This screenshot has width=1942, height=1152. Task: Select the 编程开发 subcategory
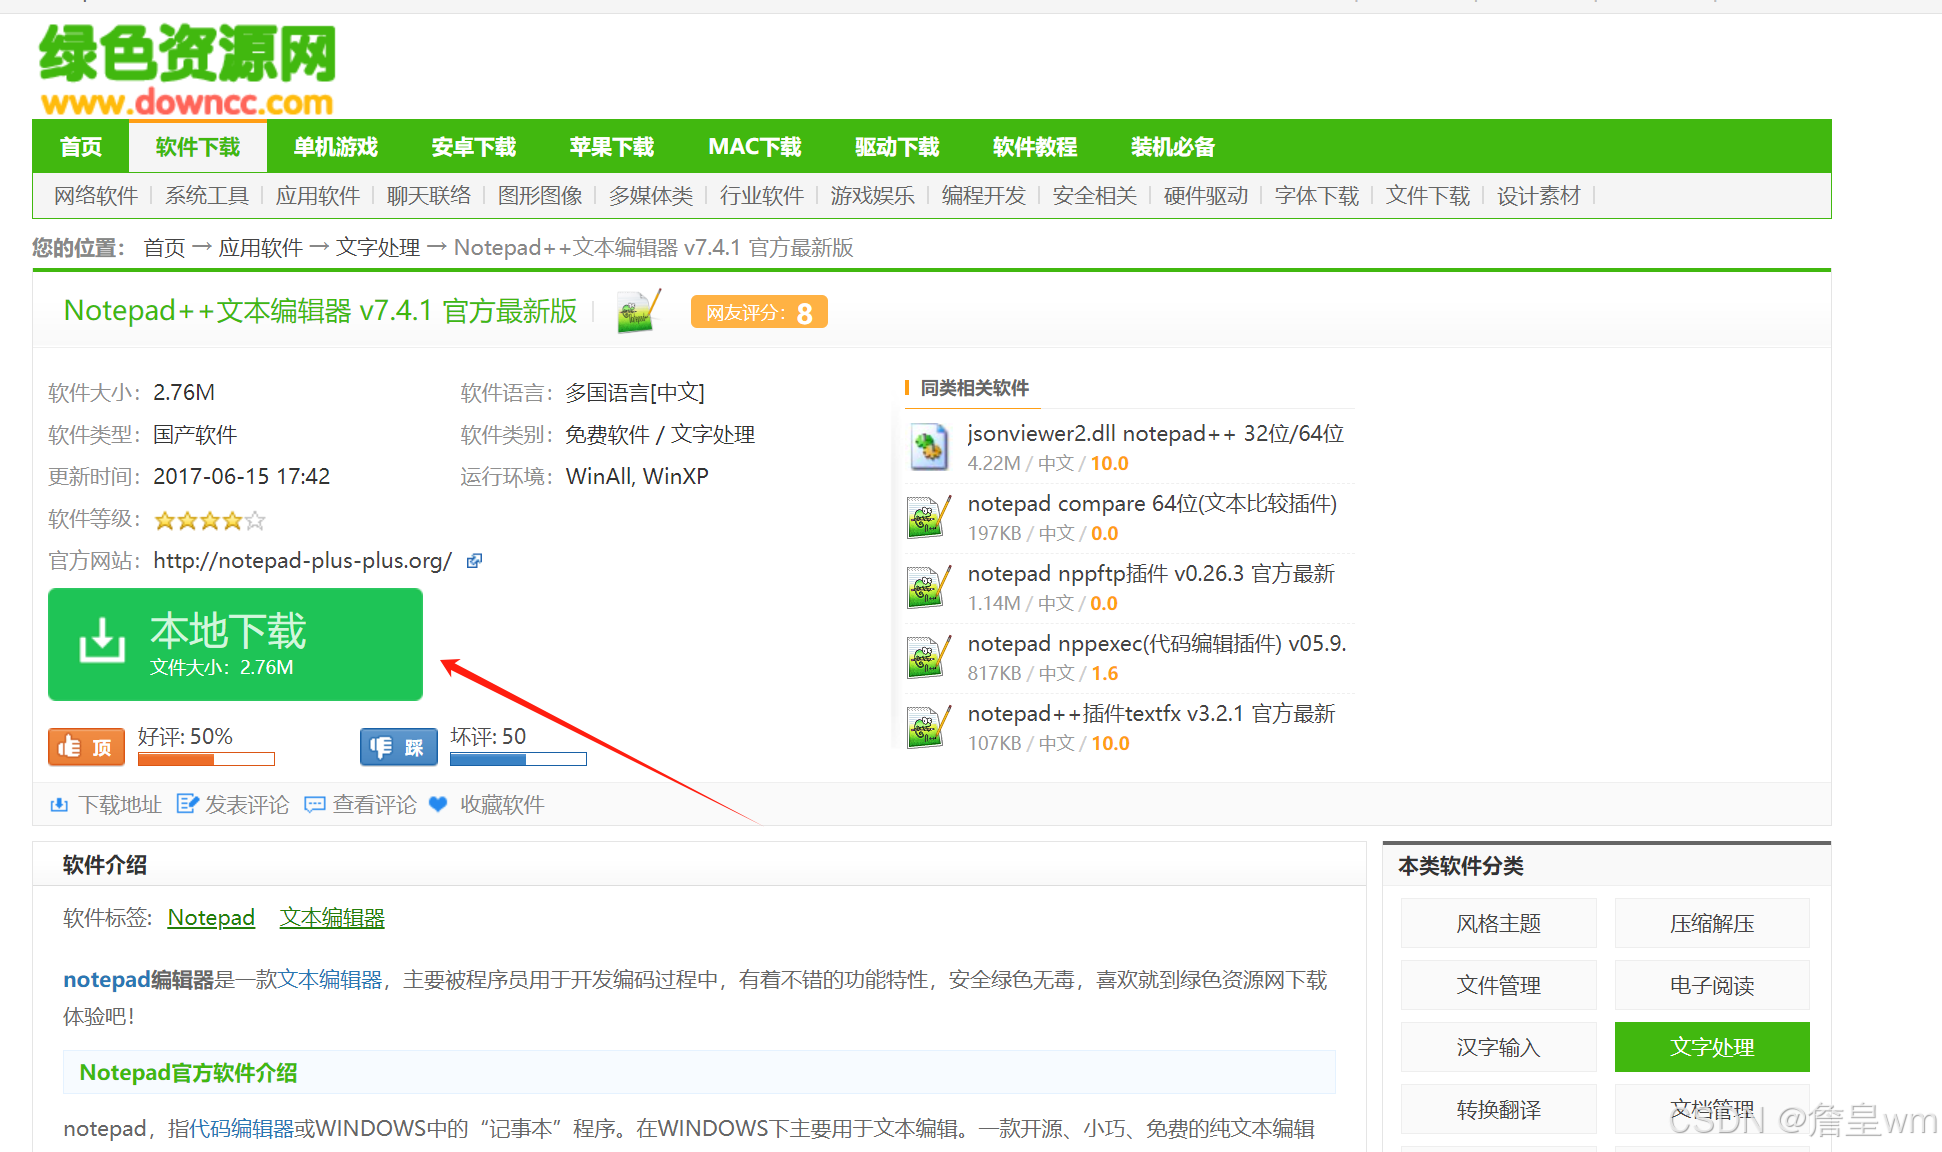coord(984,196)
